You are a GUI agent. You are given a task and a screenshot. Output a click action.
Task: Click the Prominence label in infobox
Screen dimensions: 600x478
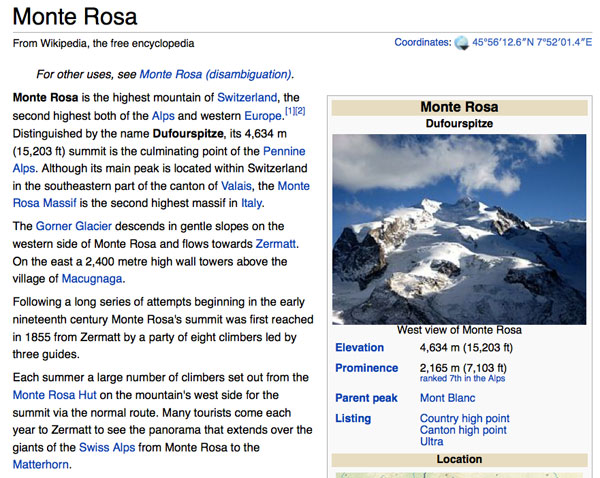(367, 368)
